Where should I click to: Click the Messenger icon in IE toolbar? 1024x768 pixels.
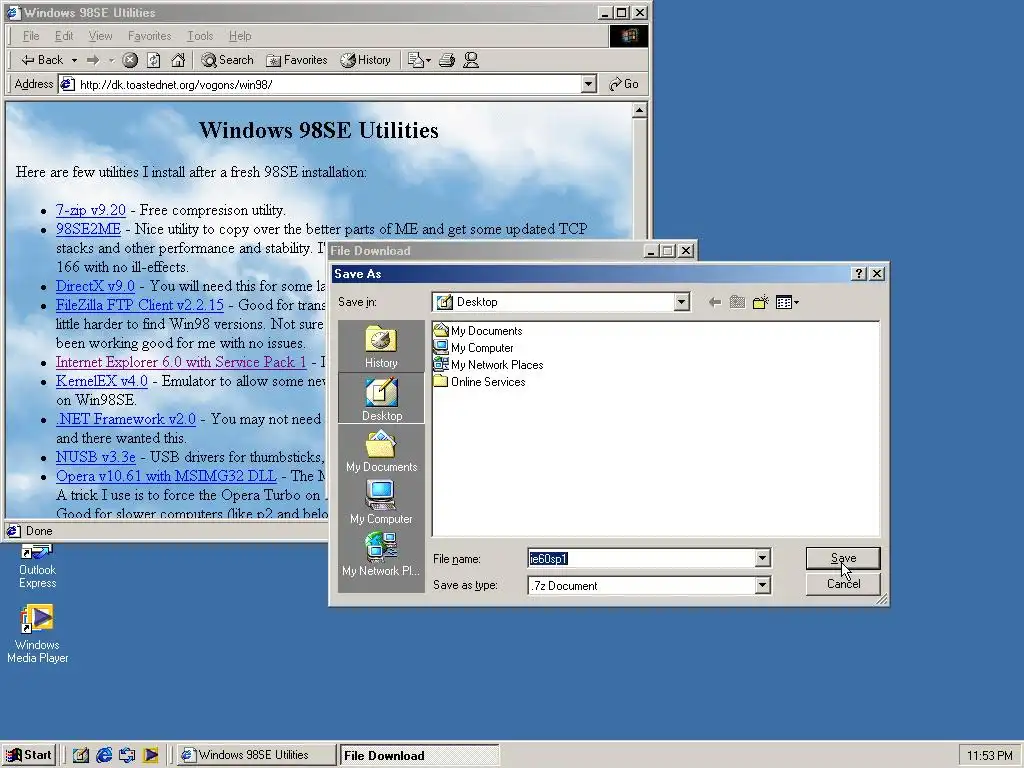[471, 60]
